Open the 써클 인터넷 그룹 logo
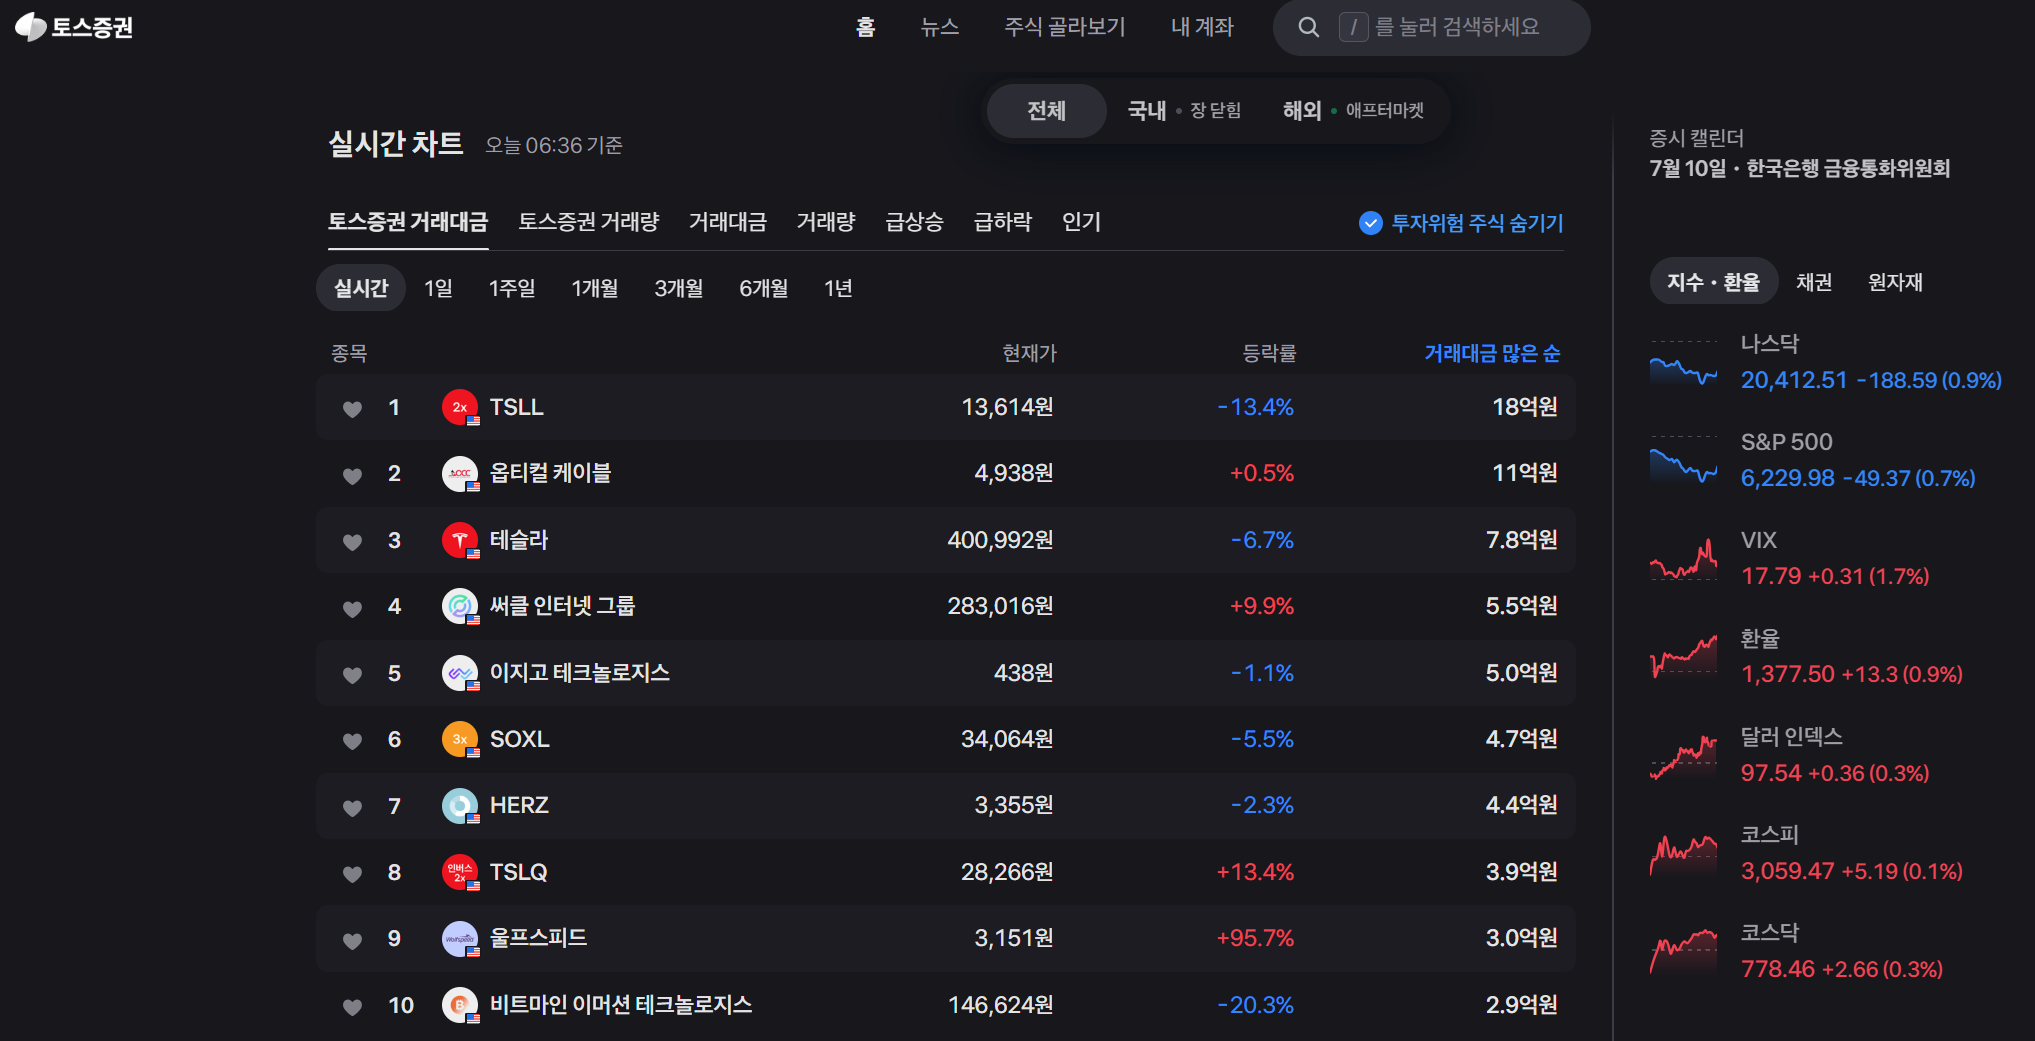 point(460,606)
